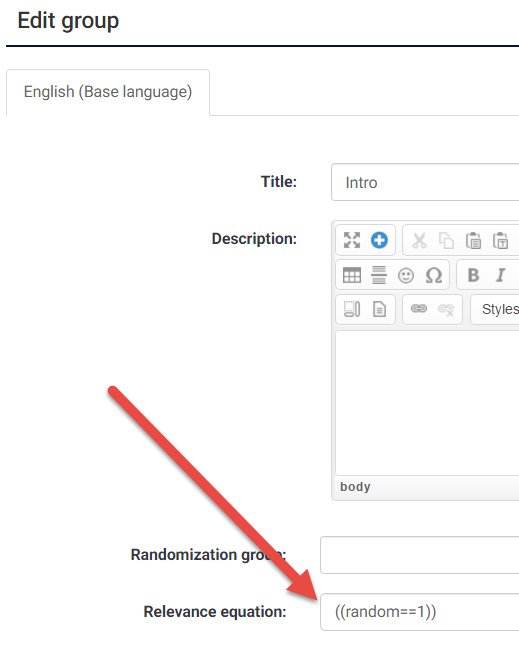Select the English (Base language) tab

coord(108,92)
